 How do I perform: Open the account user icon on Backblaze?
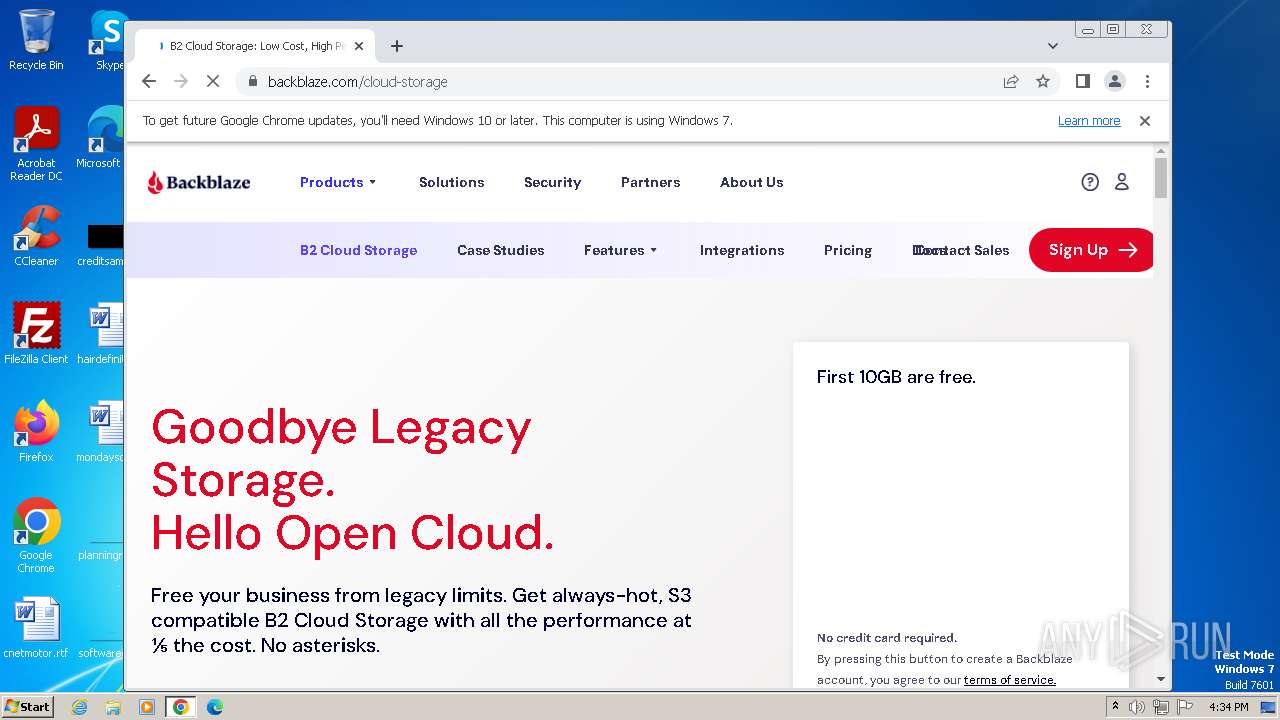pos(1122,182)
